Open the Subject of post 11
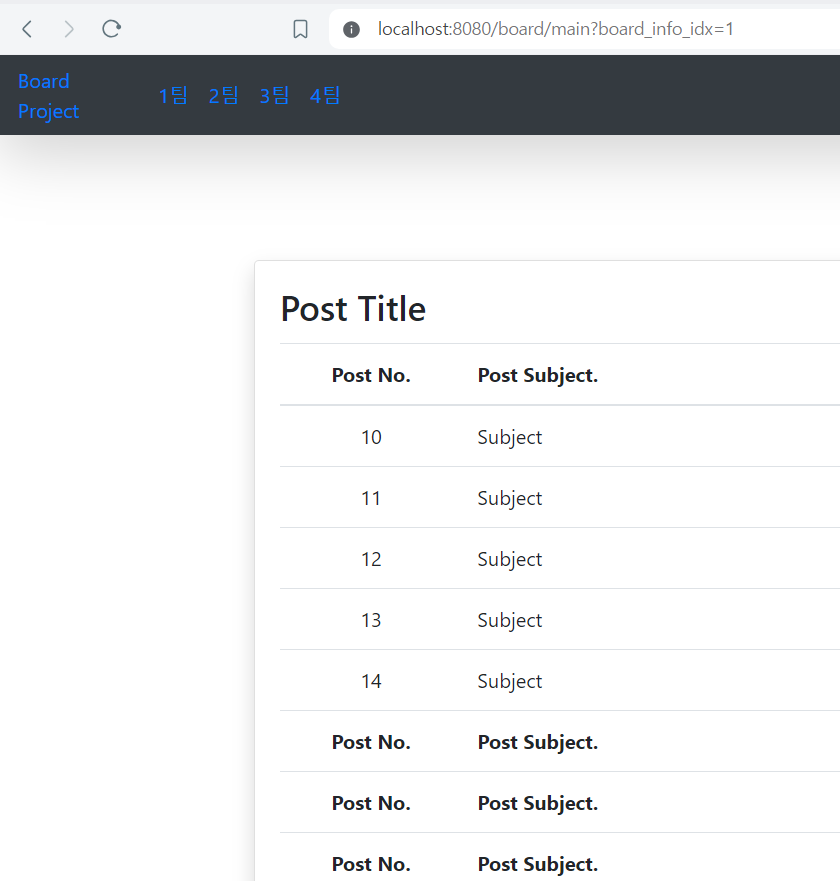 pos(510,498)
